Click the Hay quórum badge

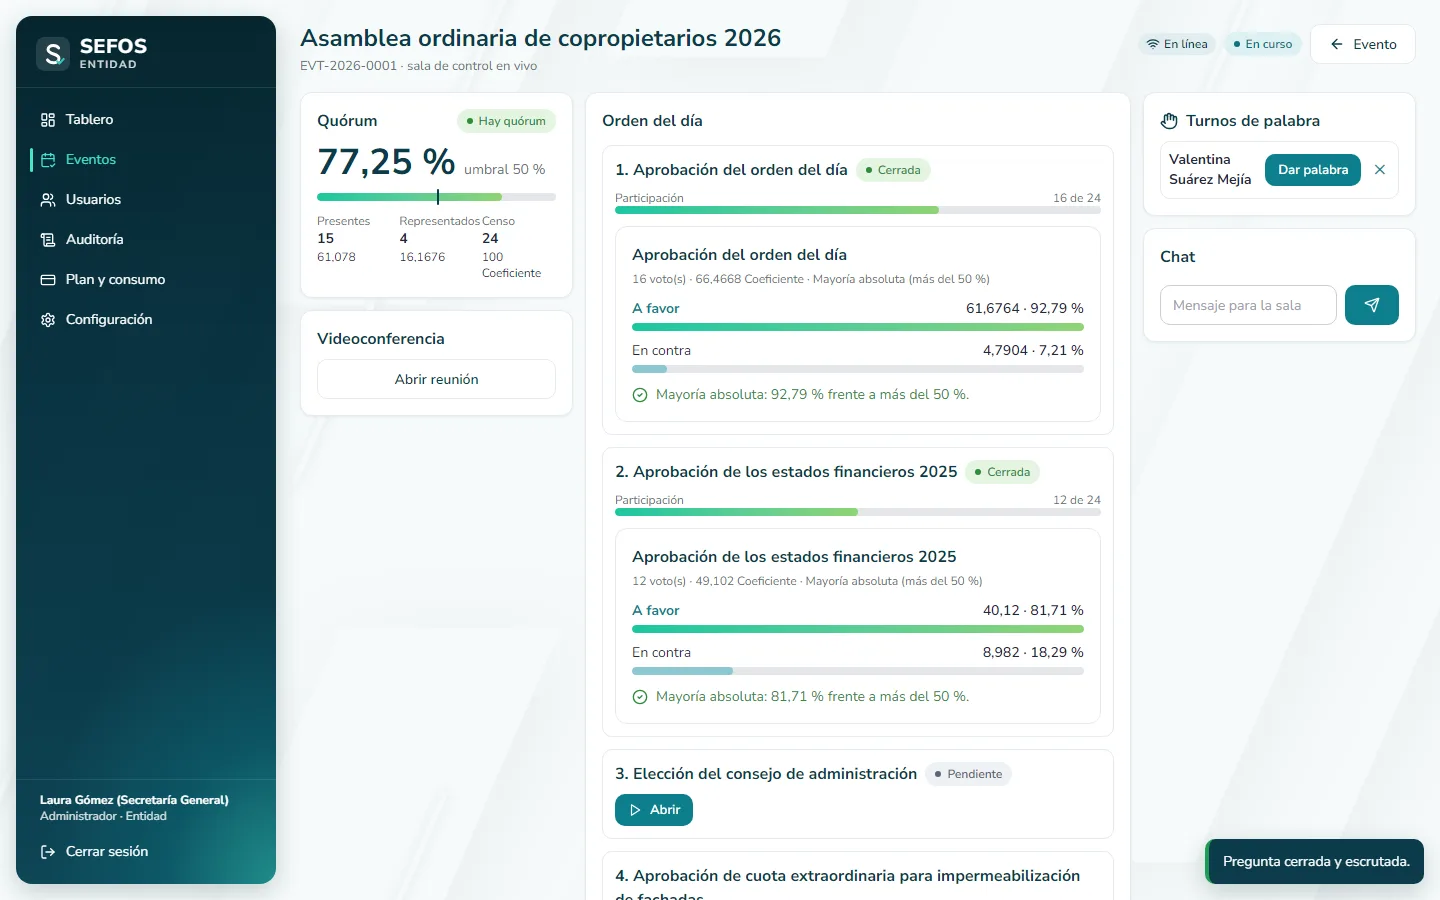pos(506,121)
